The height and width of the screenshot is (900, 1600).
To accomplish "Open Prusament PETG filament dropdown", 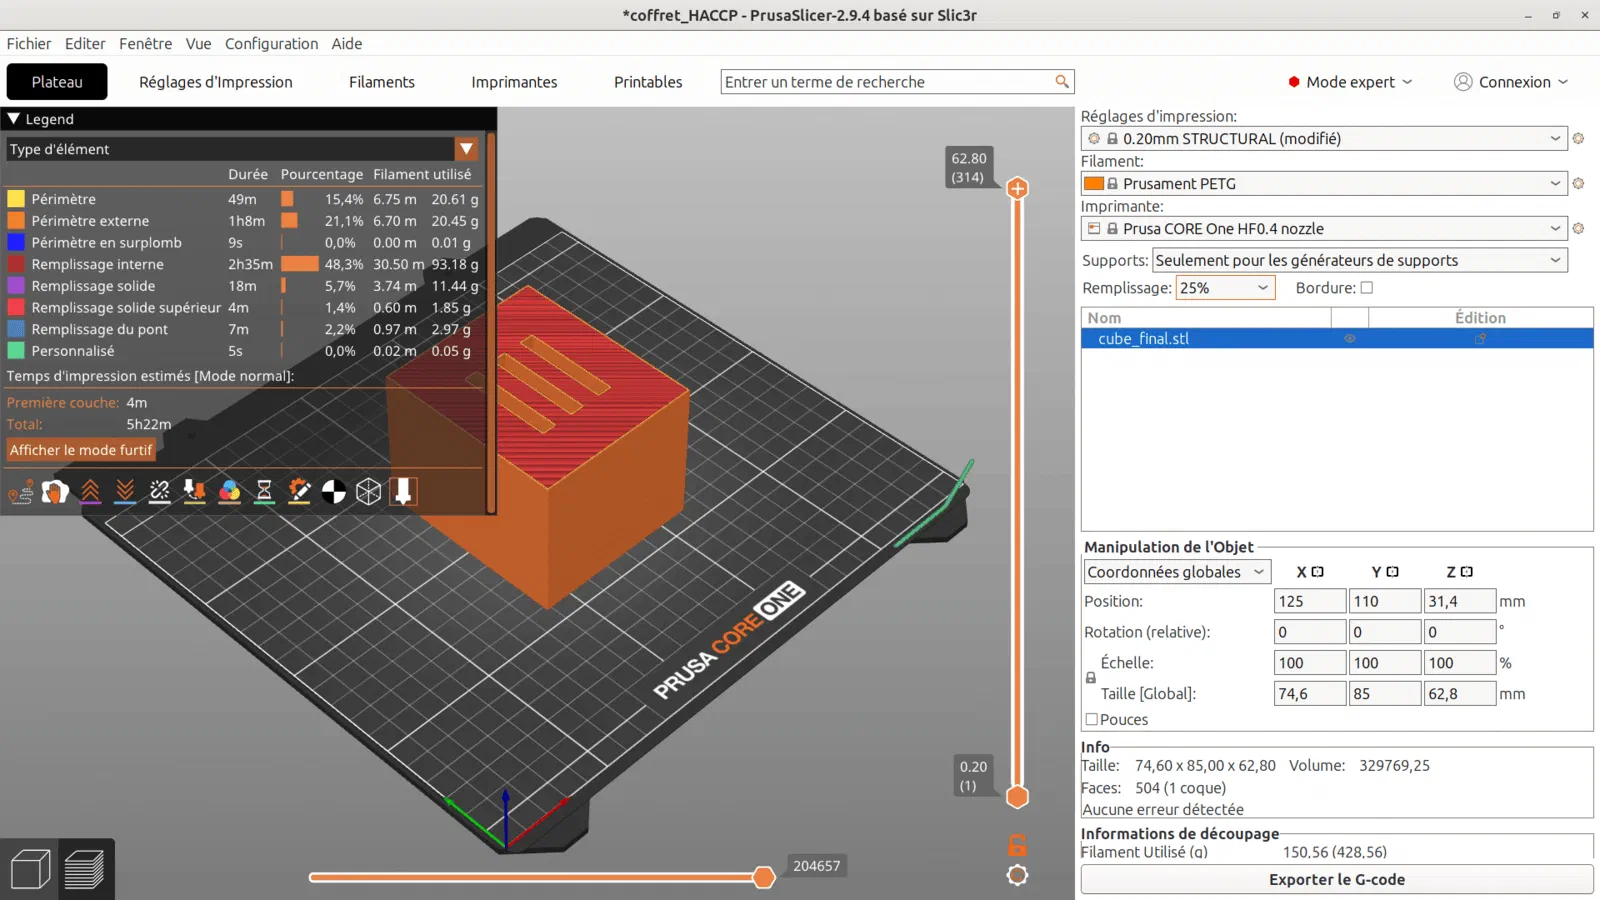I will (1324, 184).
